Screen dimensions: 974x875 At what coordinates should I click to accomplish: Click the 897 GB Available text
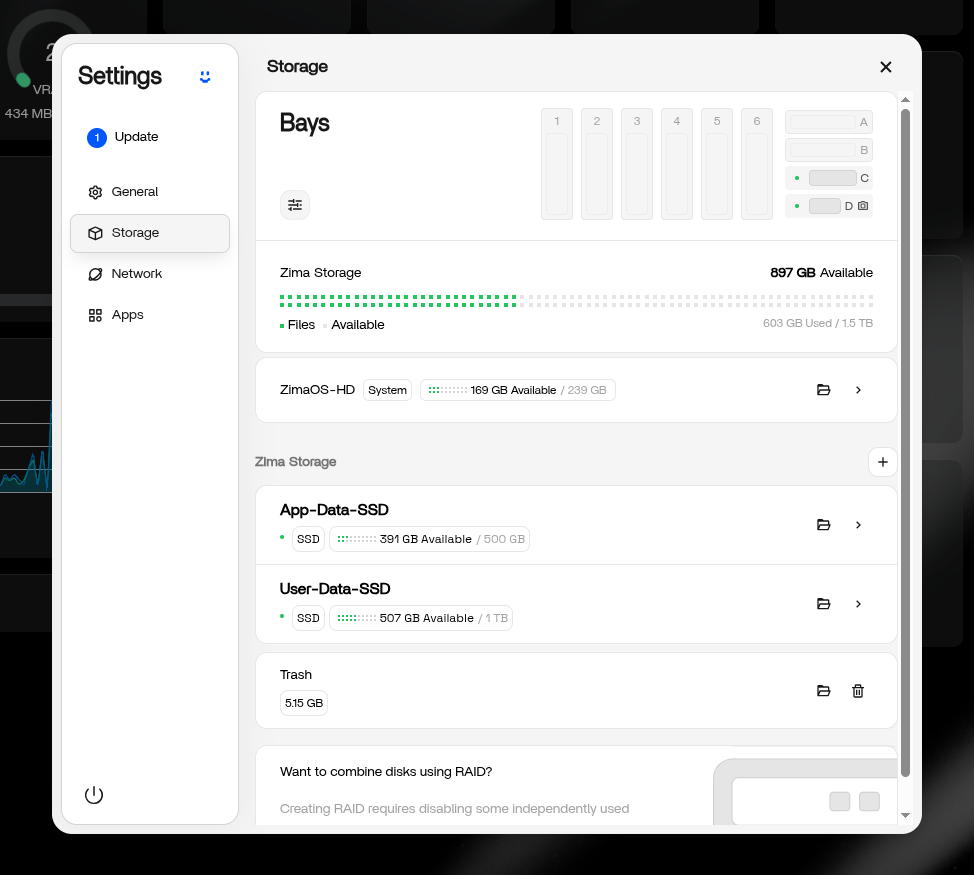click(821, 273)
